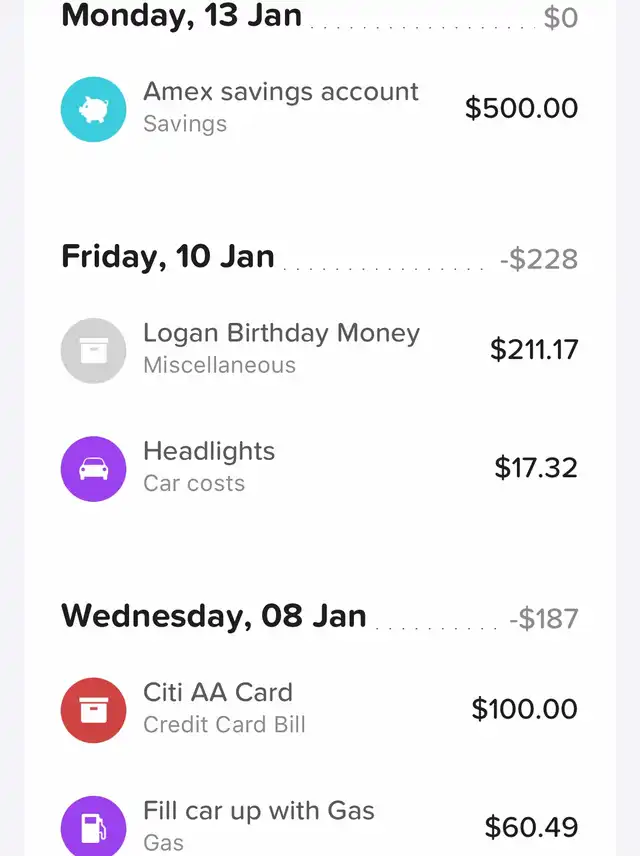
Task: Tap the purple car costs icon
Action: tap(93, 468)
